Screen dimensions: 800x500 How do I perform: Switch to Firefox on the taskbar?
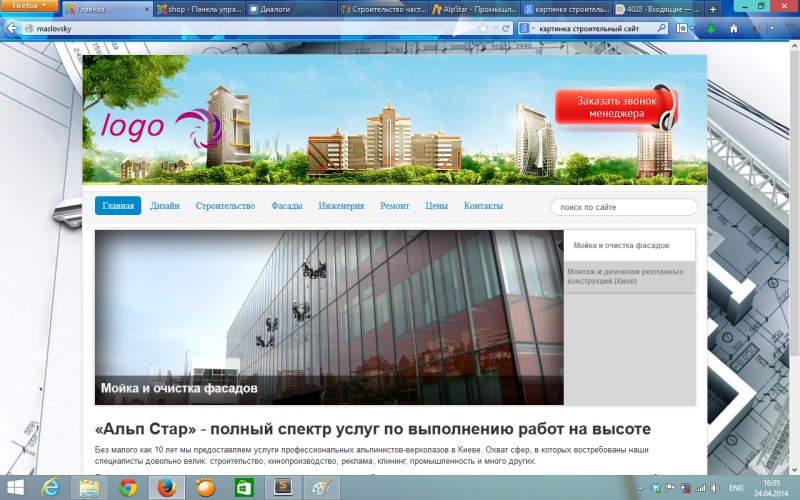[167, 488]
